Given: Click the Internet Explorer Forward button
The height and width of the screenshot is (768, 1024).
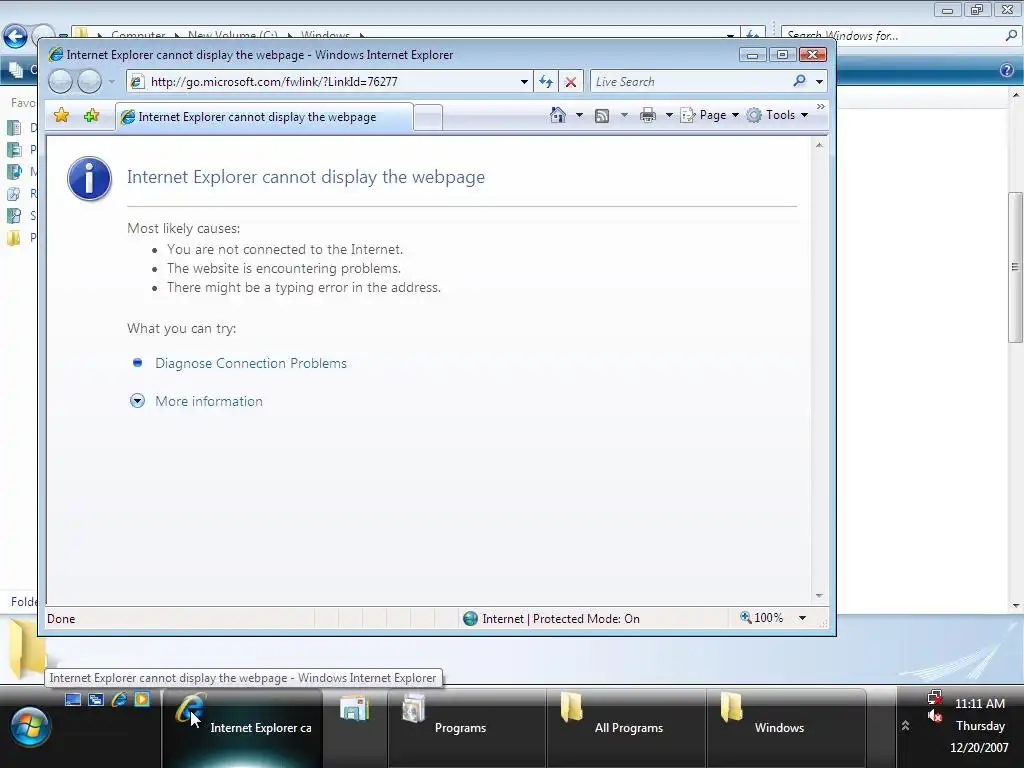Looking at the screenshot, I should (89, 82).
